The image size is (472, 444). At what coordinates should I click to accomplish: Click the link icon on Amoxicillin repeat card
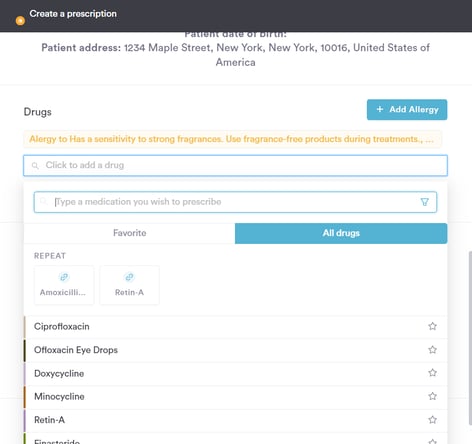64,277
